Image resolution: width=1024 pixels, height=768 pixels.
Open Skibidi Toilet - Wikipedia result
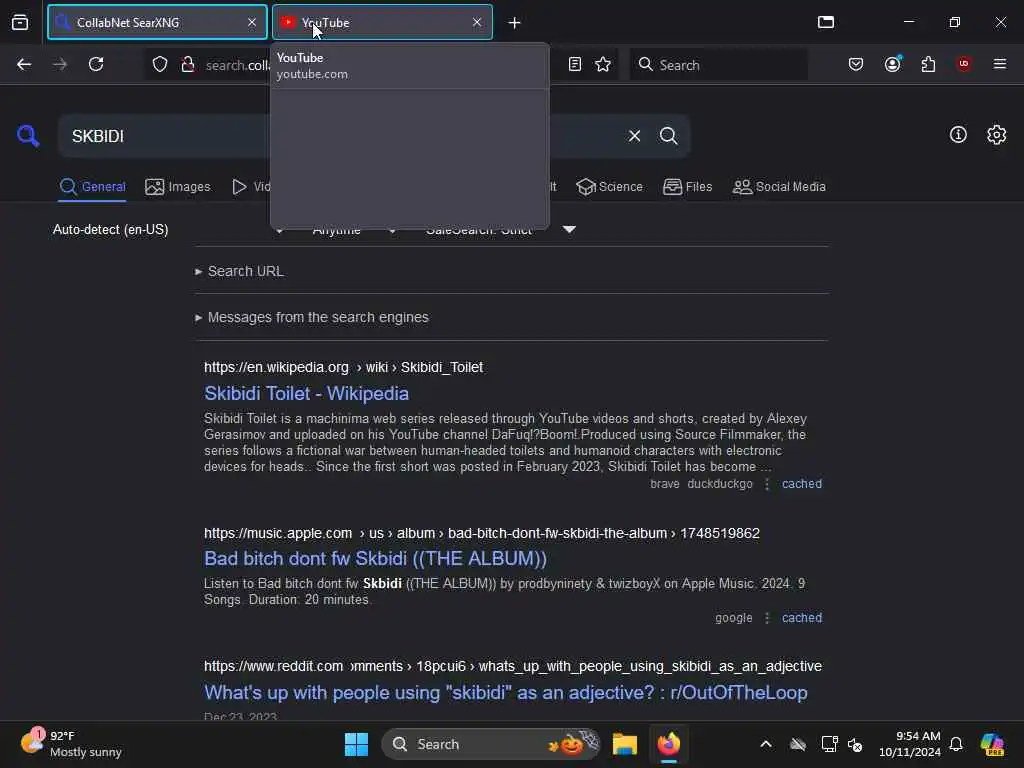coord(306,393)
